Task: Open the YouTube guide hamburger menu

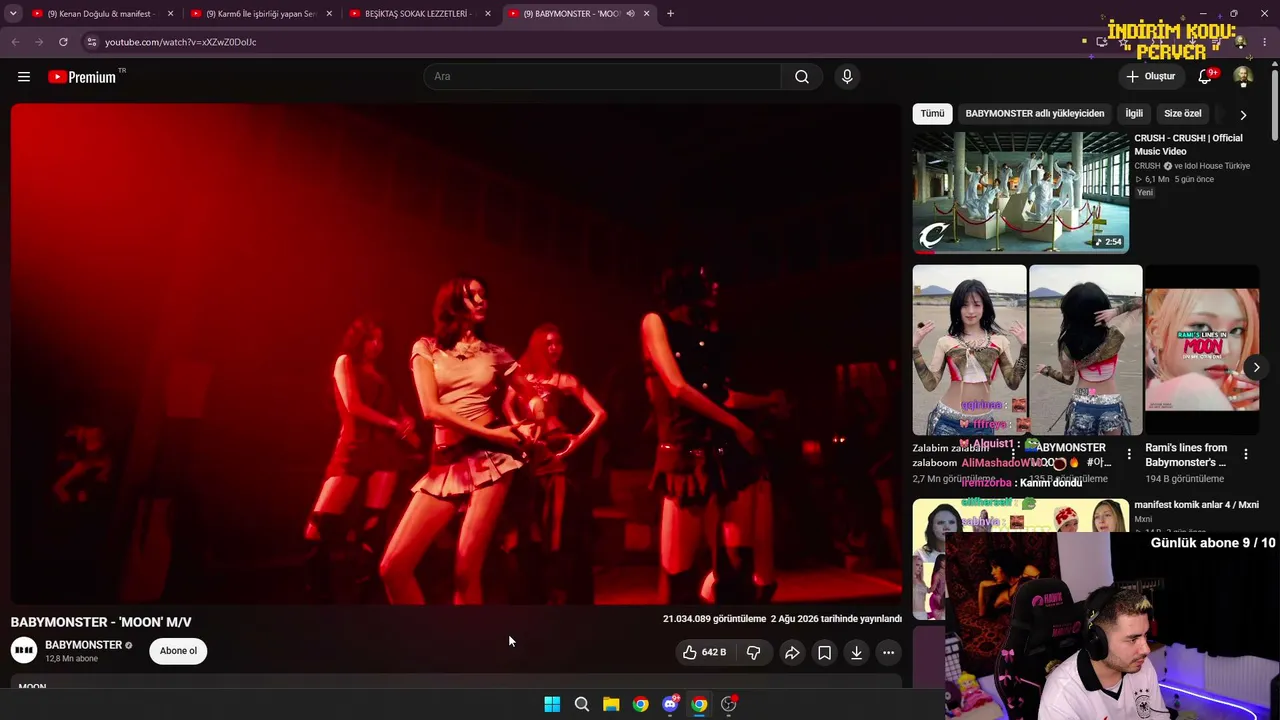Action: (24, 77)
